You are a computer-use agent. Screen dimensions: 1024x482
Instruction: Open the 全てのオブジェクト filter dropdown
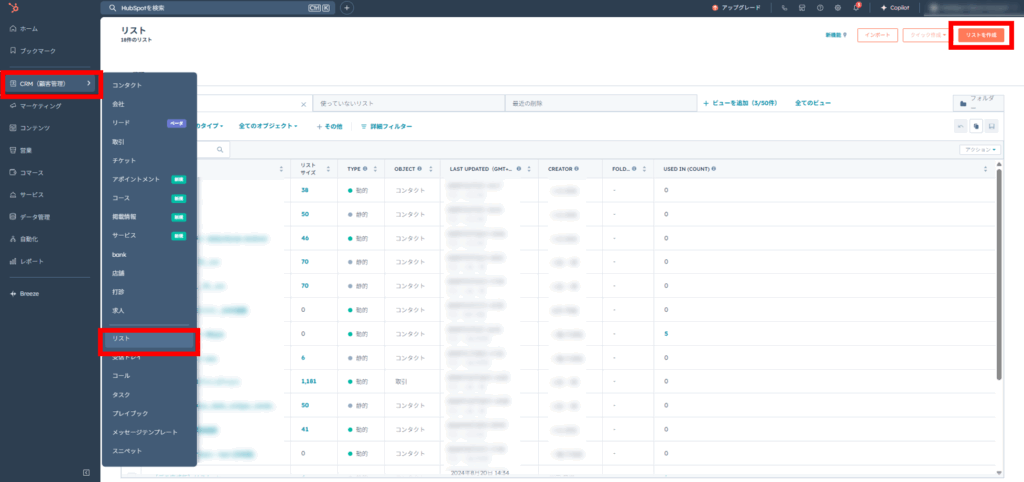click(x=268, y=126)
